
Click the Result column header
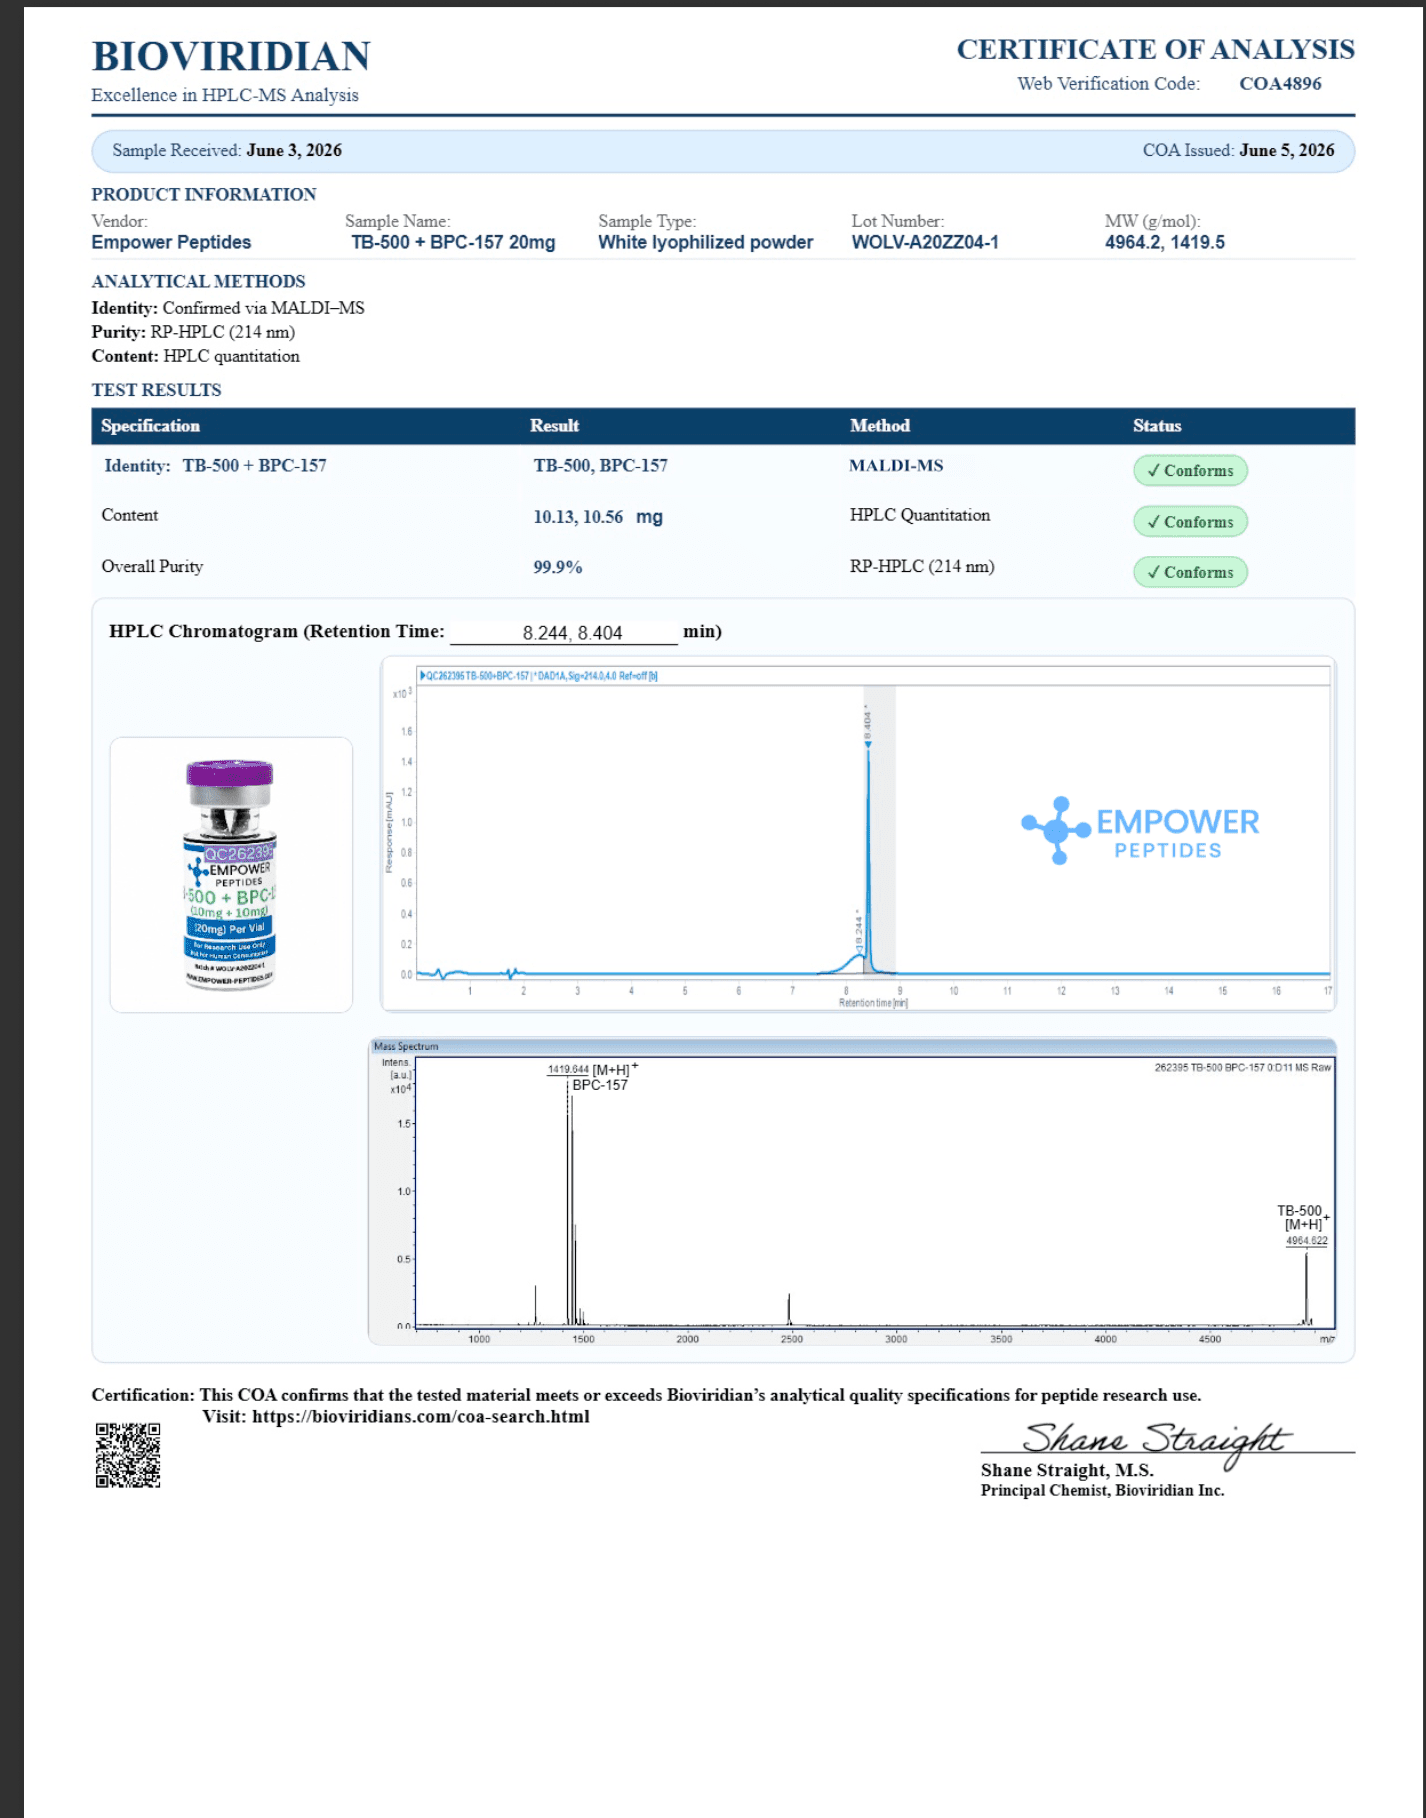(x=554, y=426)
